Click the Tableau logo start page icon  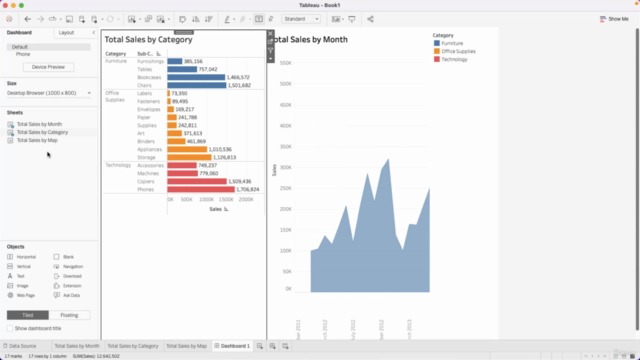9,19
